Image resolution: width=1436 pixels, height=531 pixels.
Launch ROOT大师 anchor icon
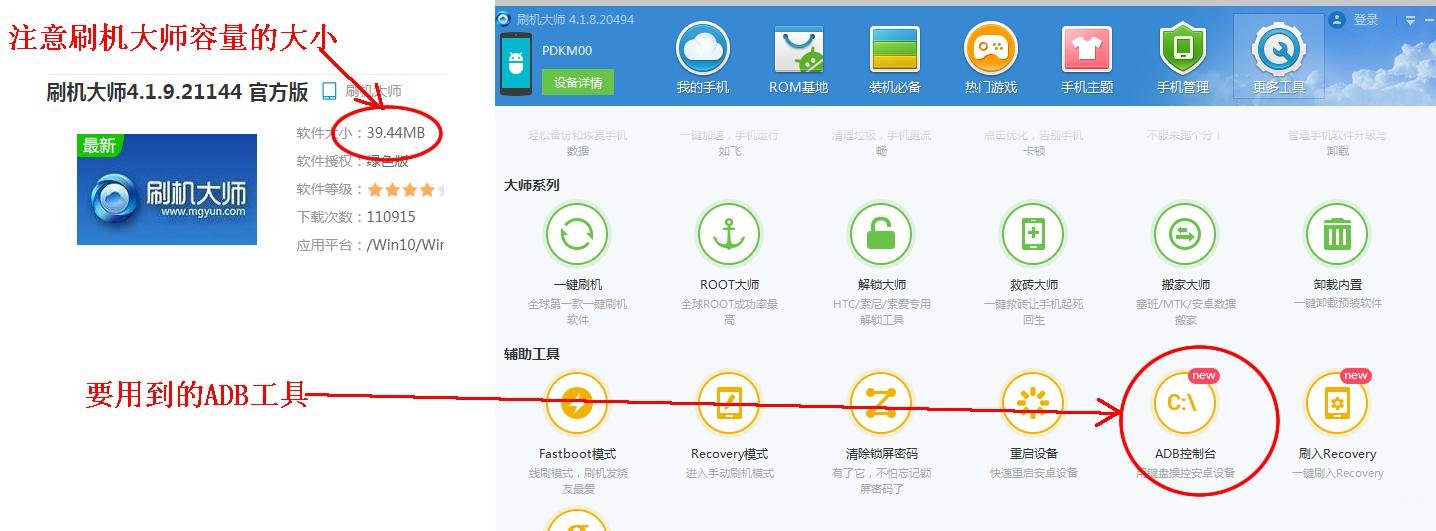tap(729, 235)
